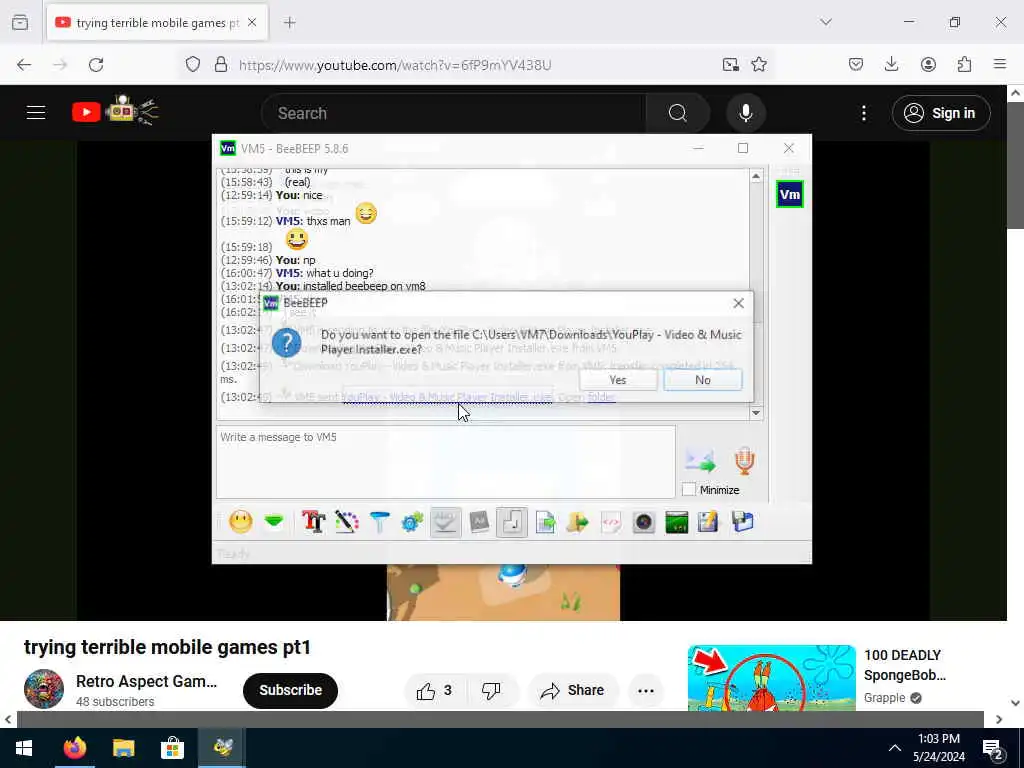Open Firefox extensions puzzle icon
Viewport: 1024px width, 768px height.
[x=965, y=65]
